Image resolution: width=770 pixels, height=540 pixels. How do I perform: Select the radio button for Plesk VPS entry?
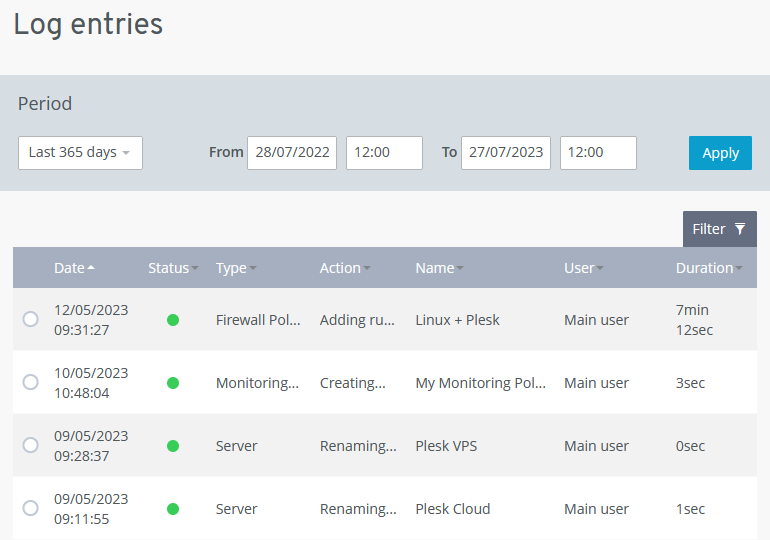(30, 445)
